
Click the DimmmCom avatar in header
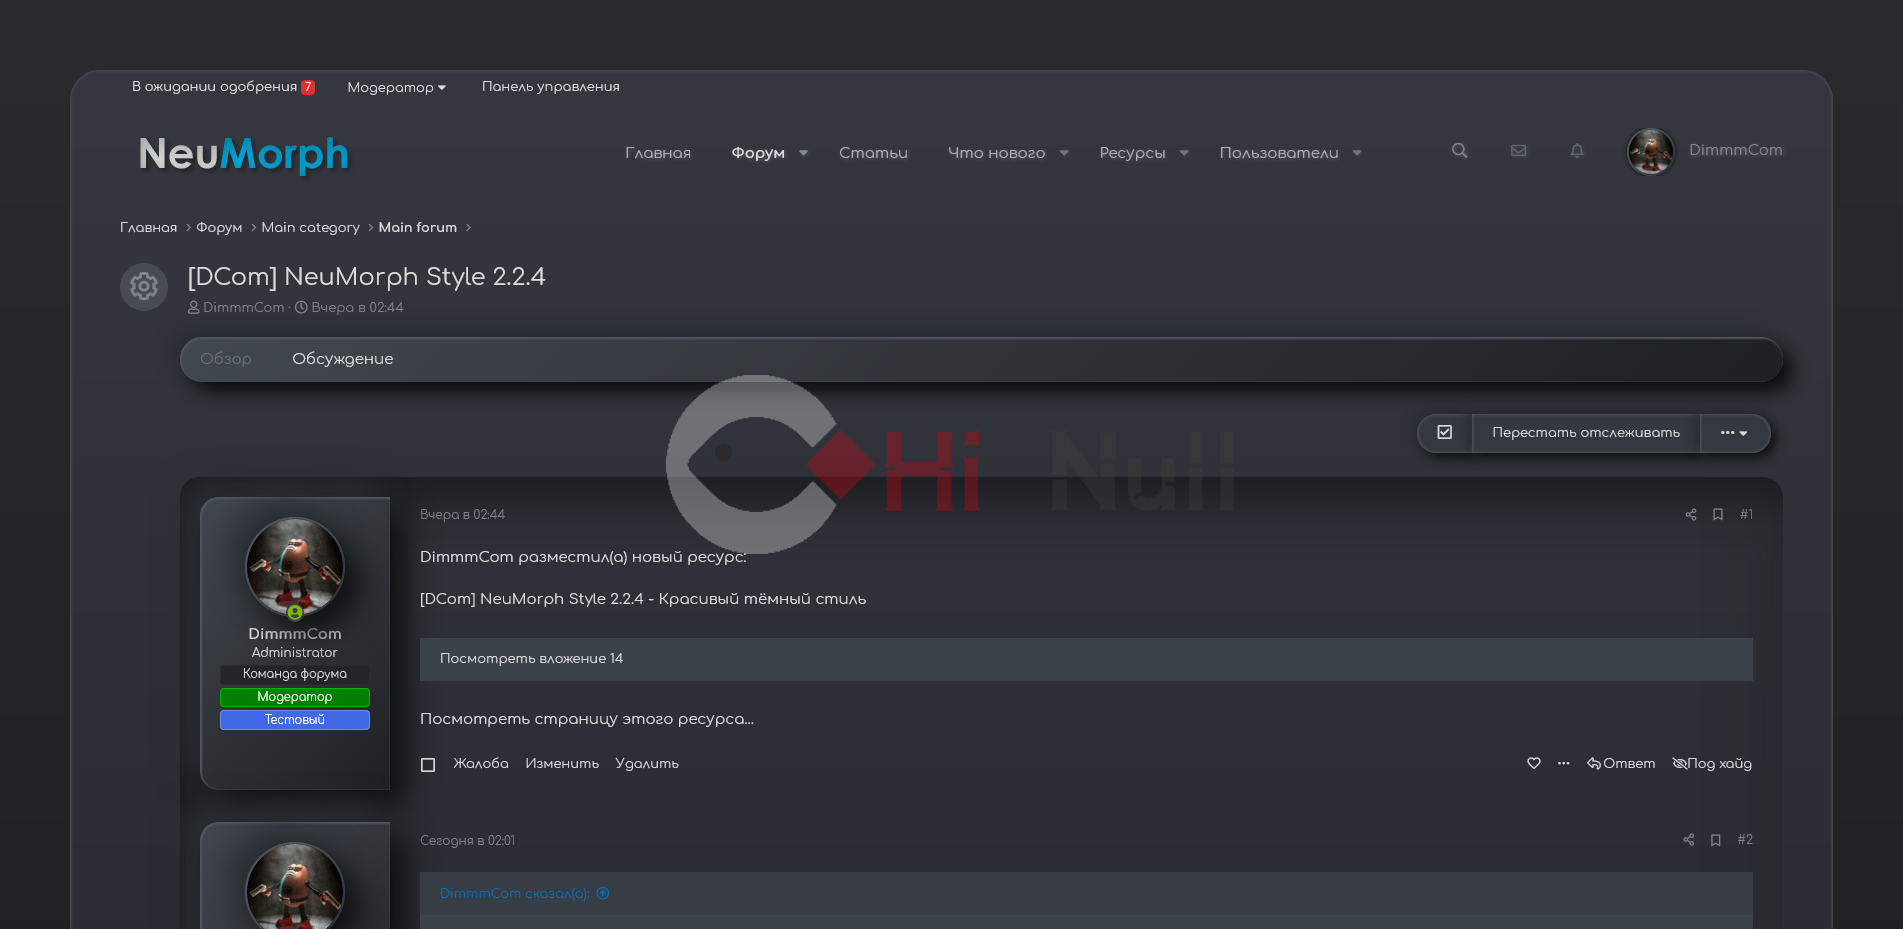(1650, 151)
